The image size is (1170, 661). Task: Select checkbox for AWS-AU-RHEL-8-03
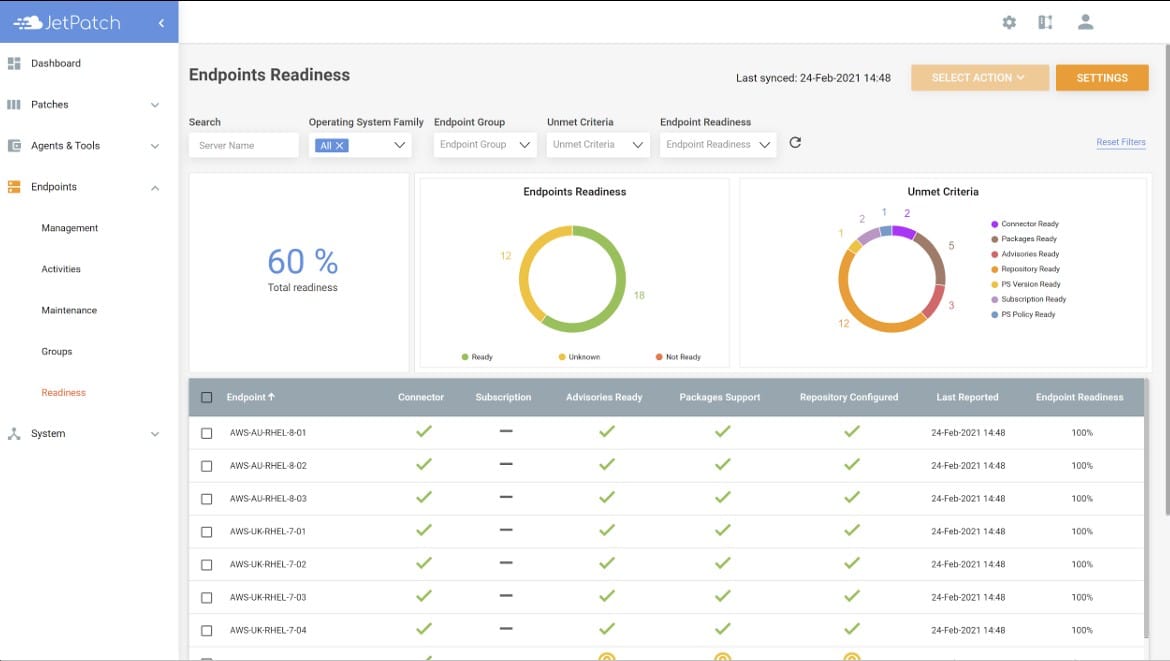207,499
